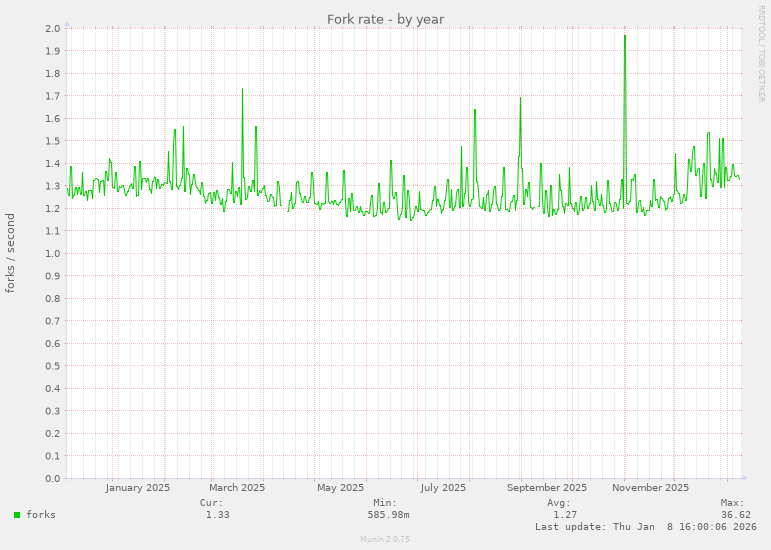Select the January 2025 x-axis label
The width and height of the screenshot is (771, 550).
(138, 488)
